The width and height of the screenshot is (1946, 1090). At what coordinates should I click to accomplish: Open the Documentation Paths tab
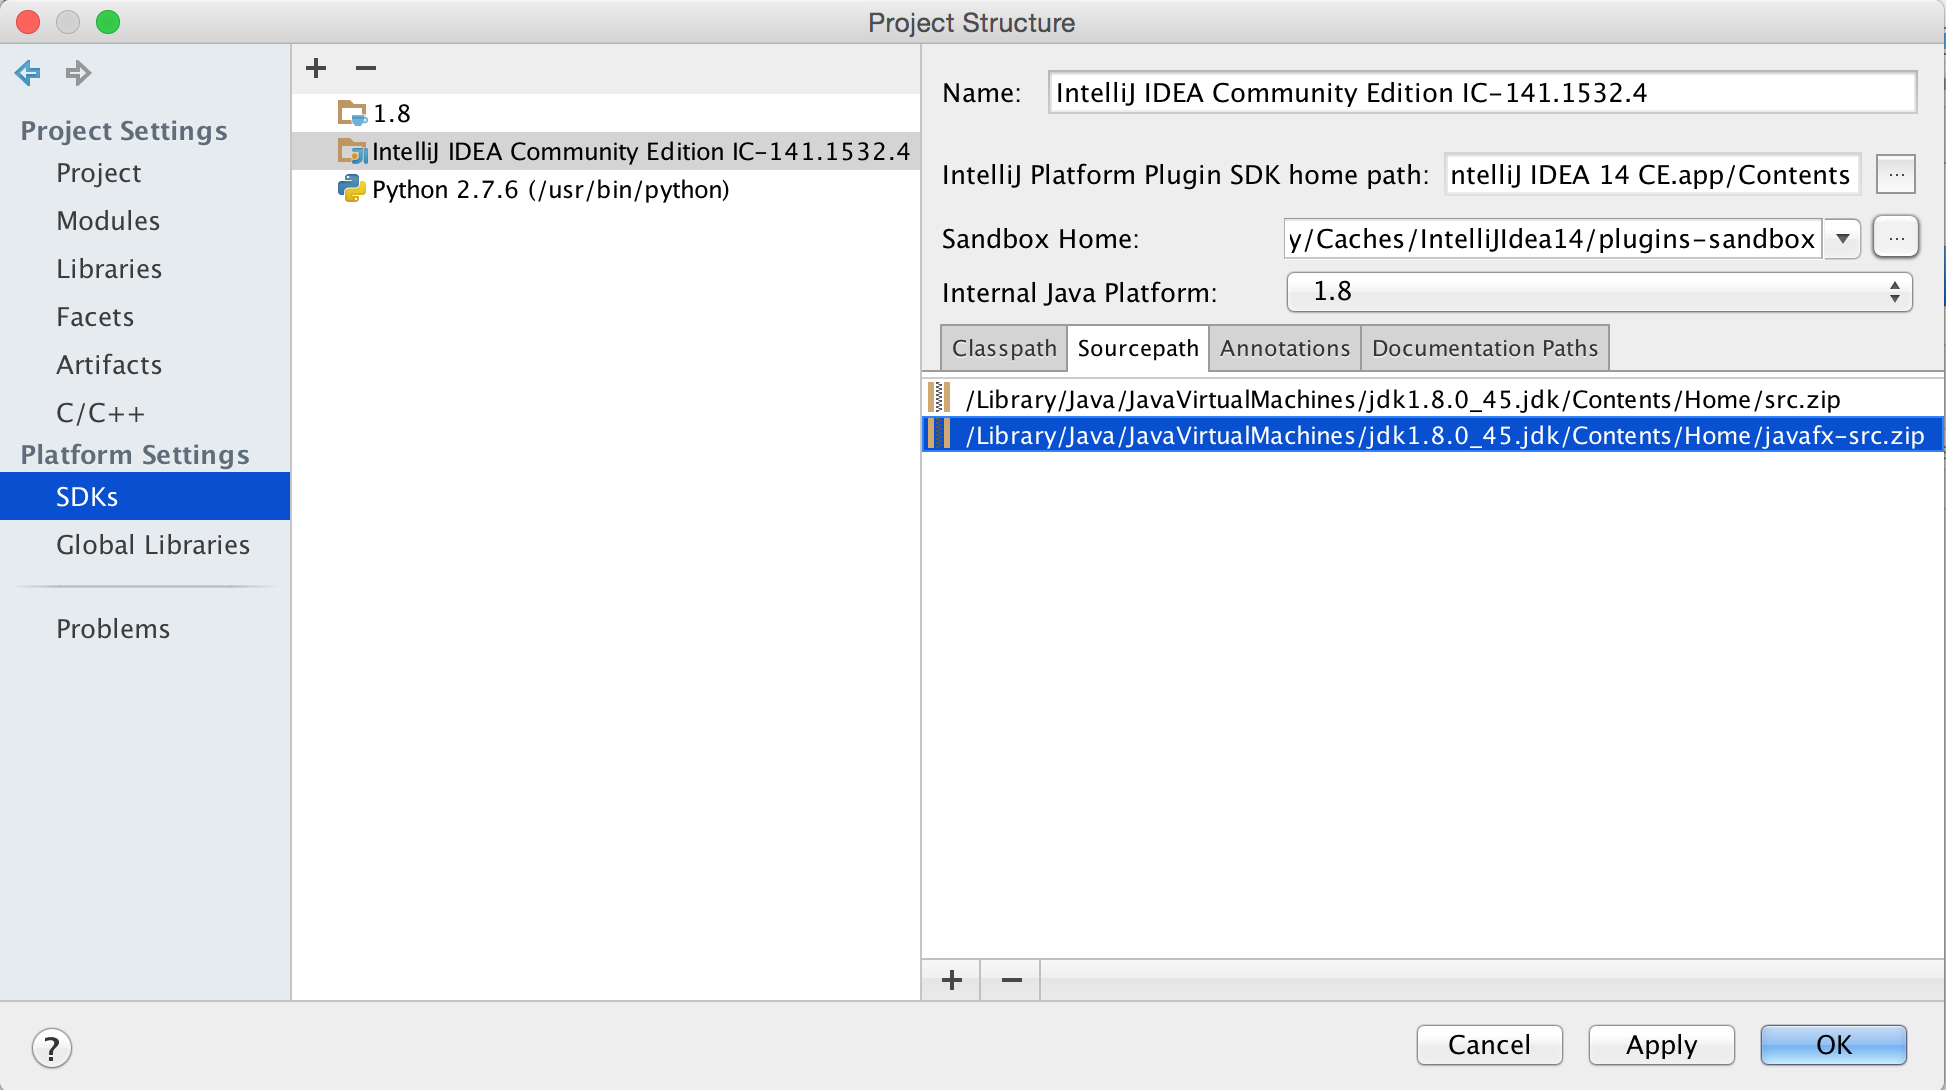point(1484,347)
